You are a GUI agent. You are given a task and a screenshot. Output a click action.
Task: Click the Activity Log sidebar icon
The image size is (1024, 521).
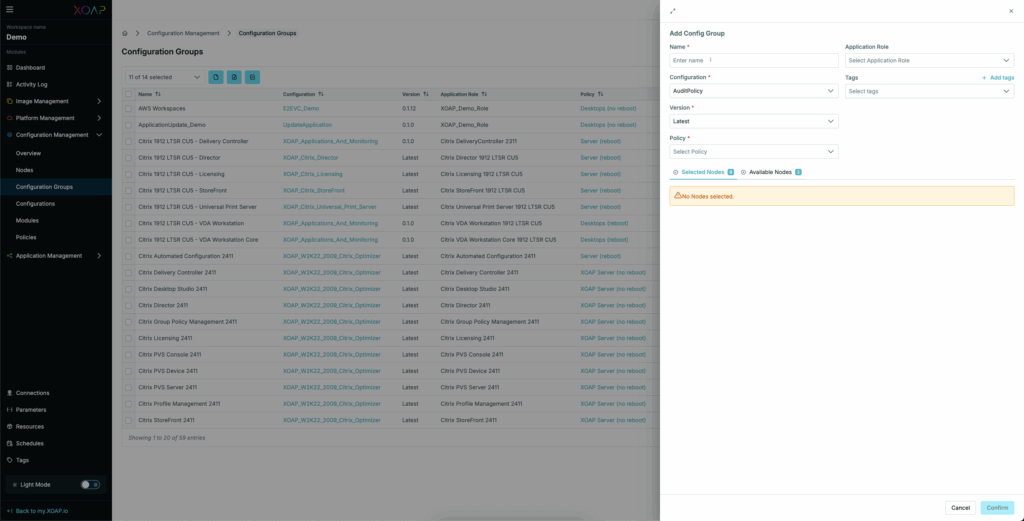coord(9,84)
